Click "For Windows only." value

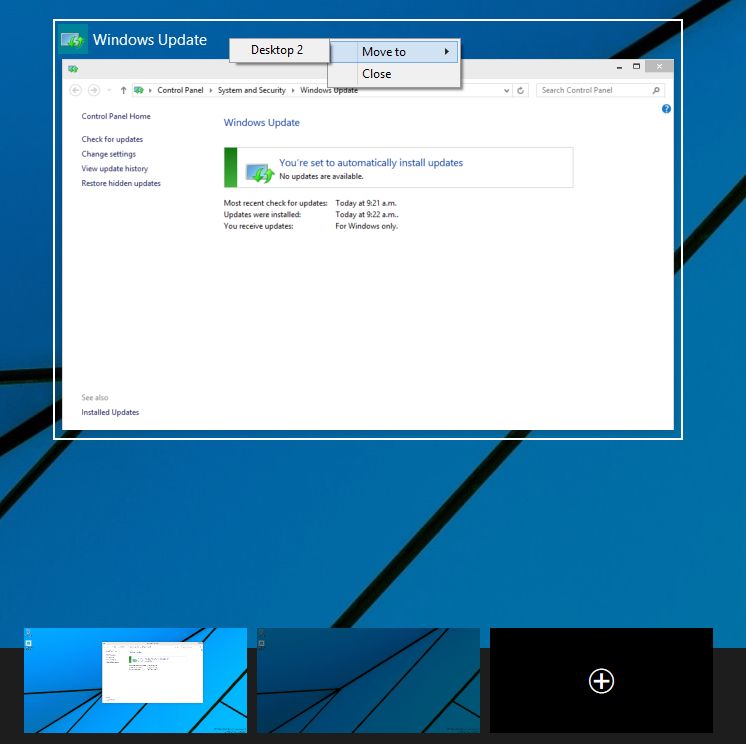coord(366,226)
